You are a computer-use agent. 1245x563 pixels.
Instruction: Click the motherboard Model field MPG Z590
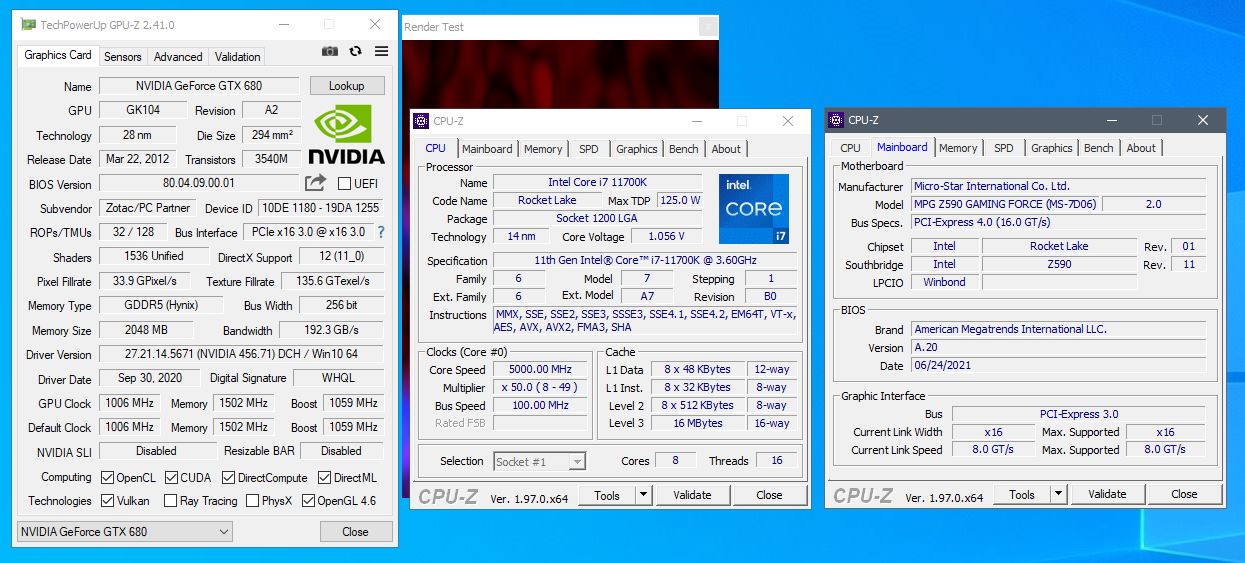tap(1006, 204)
